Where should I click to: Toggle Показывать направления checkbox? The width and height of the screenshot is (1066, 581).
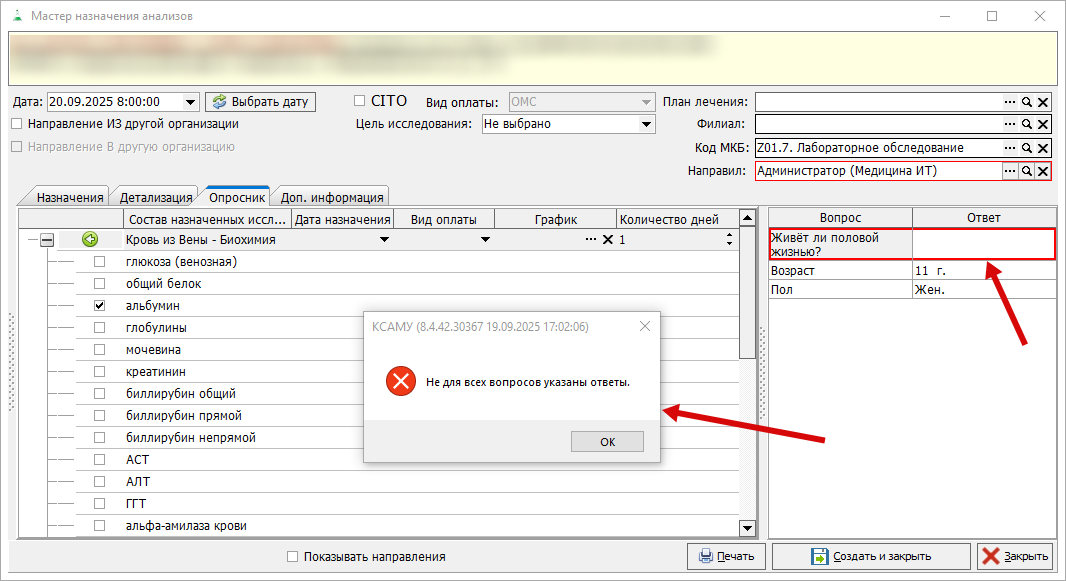pos(292,557)
